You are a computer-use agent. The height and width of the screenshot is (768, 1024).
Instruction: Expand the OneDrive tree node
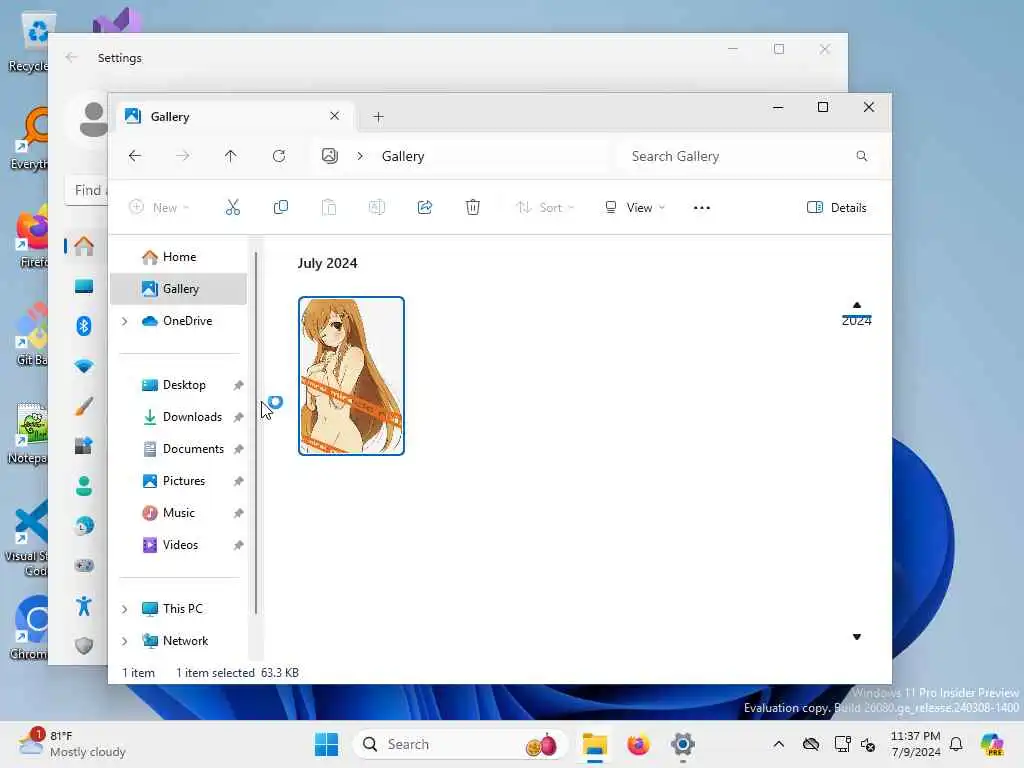coord(124,321)
